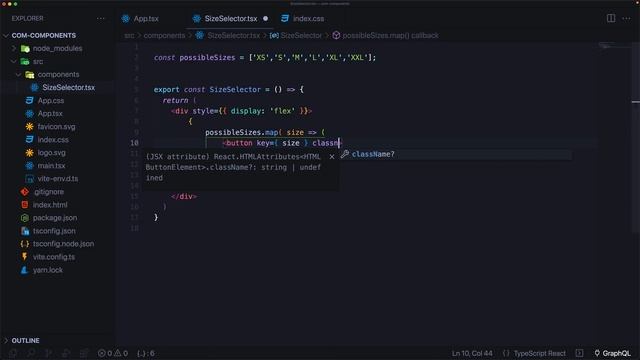This screenshot has width=640, height=360.
Task: Click the node icon beside package.json
Action: (x=24, y=218)
